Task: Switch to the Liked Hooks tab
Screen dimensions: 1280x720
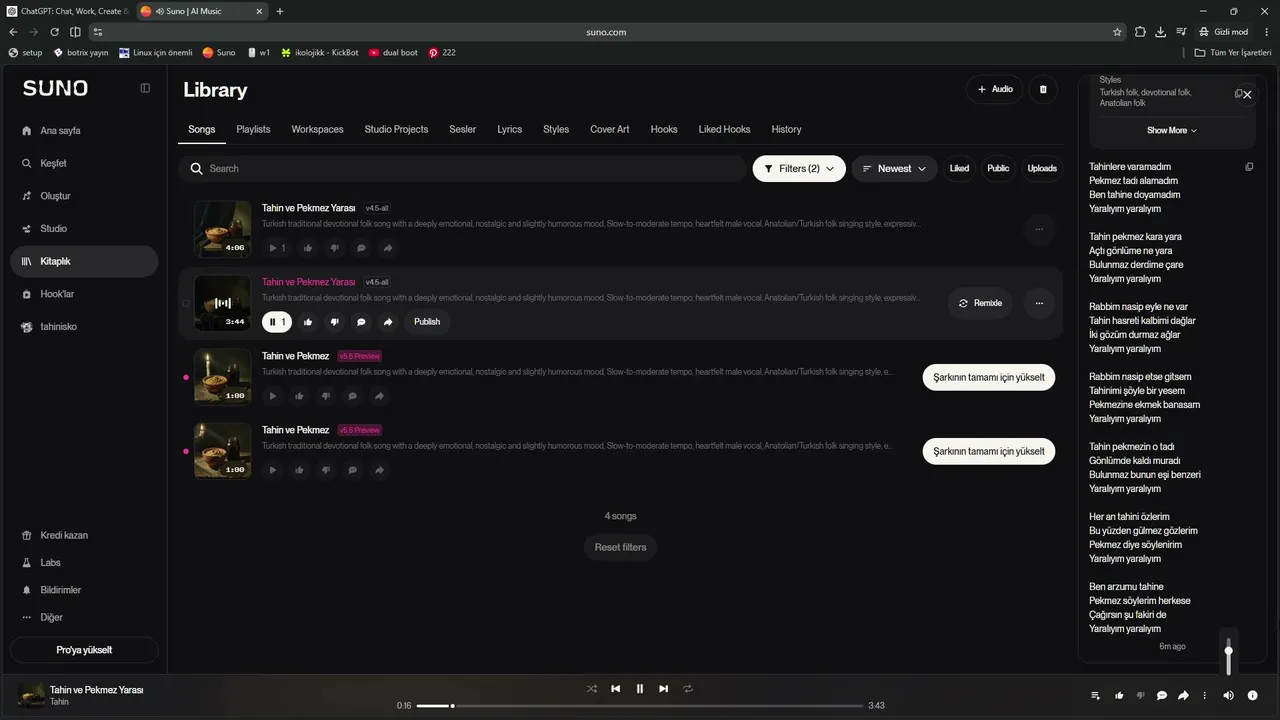Action: [724, 130]
